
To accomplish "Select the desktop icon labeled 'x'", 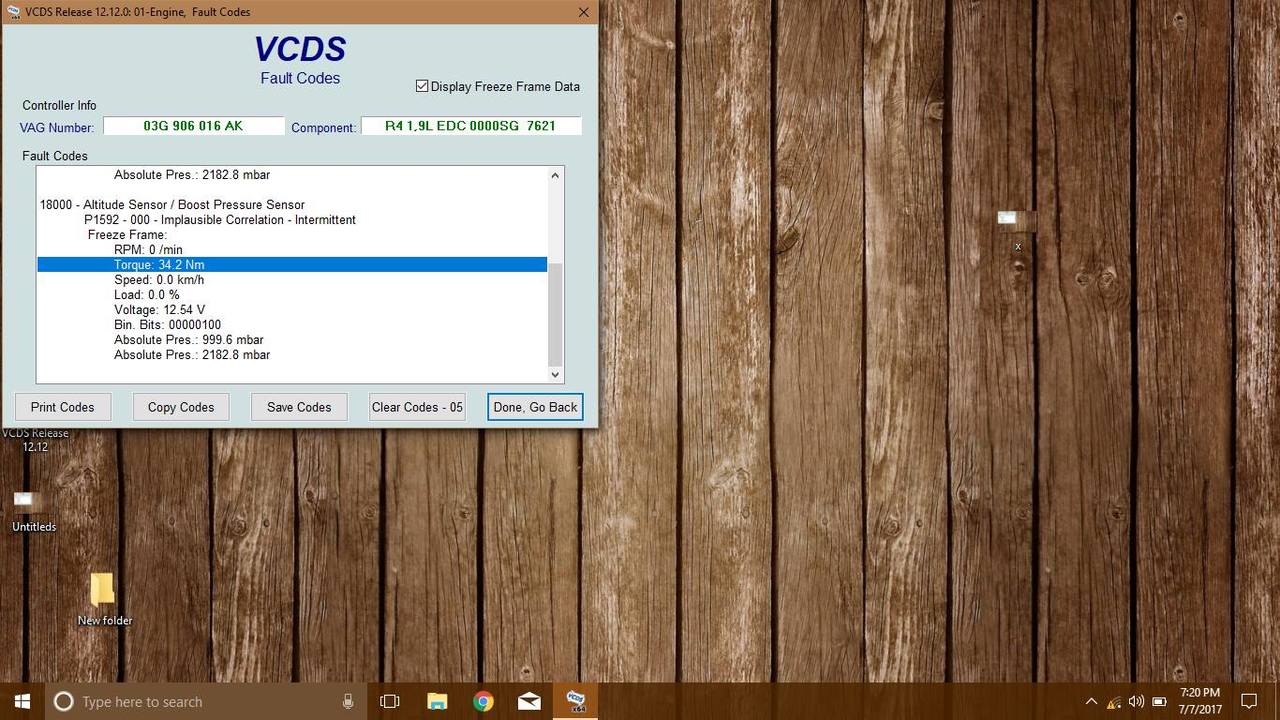I will point(1017,229).
